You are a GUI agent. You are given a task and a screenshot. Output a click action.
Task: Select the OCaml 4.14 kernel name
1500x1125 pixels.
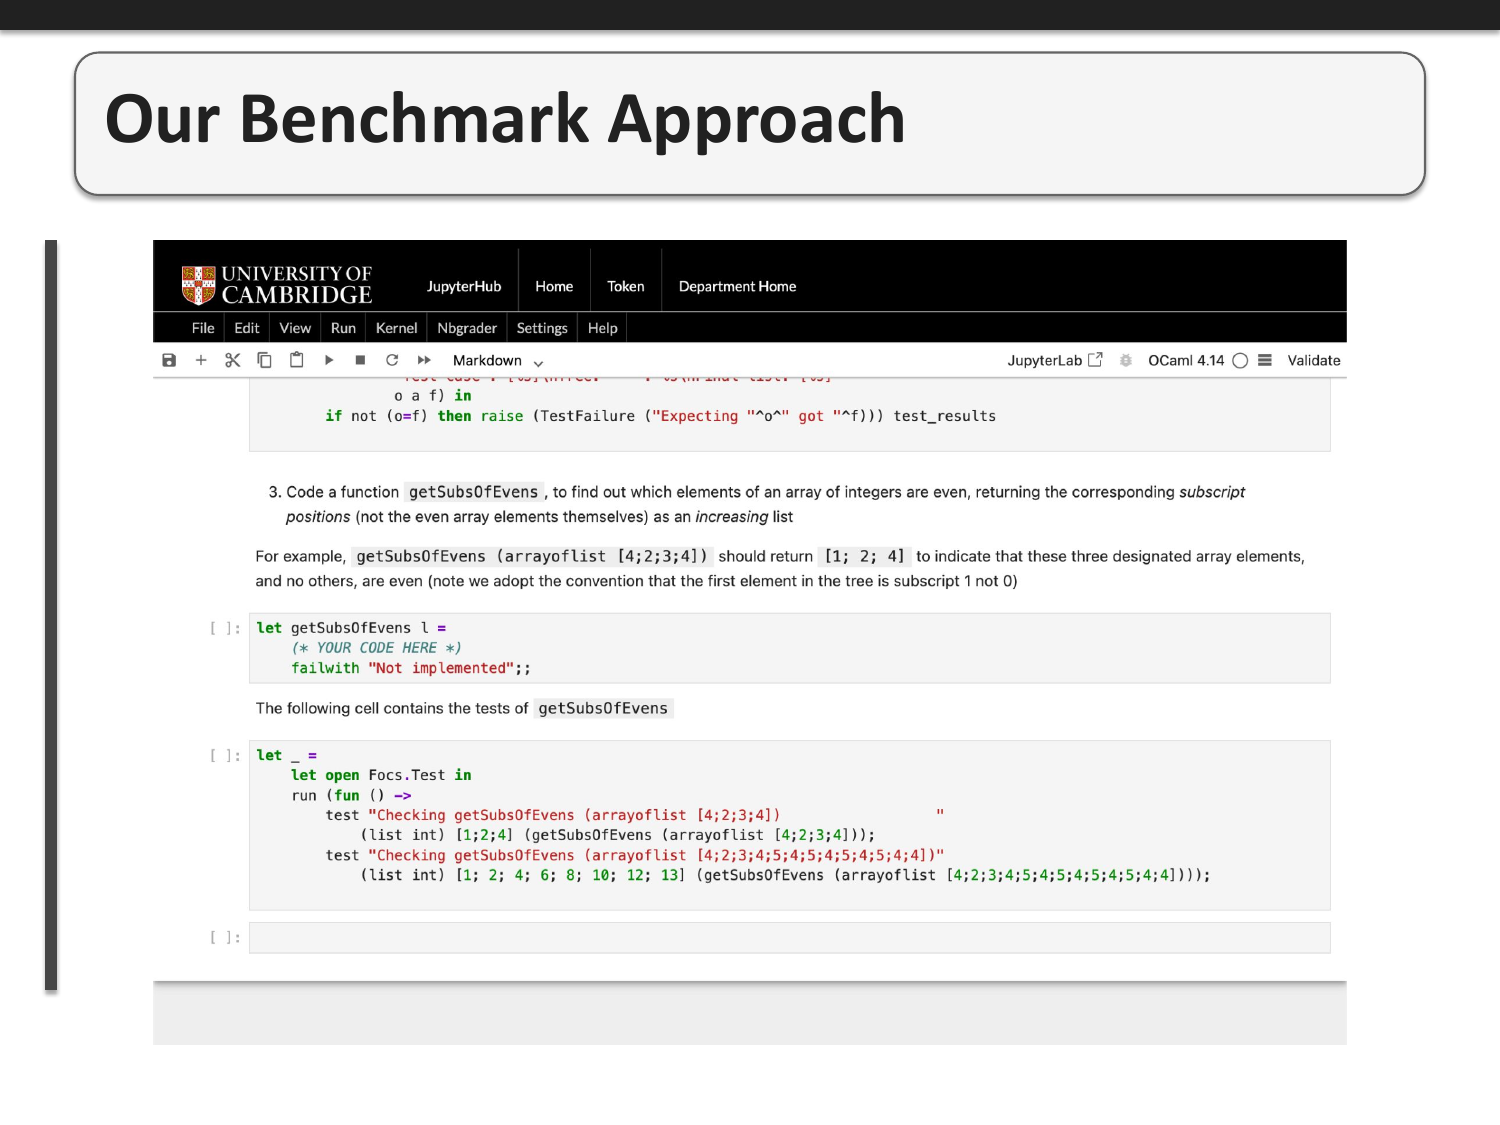(1185, 361)
